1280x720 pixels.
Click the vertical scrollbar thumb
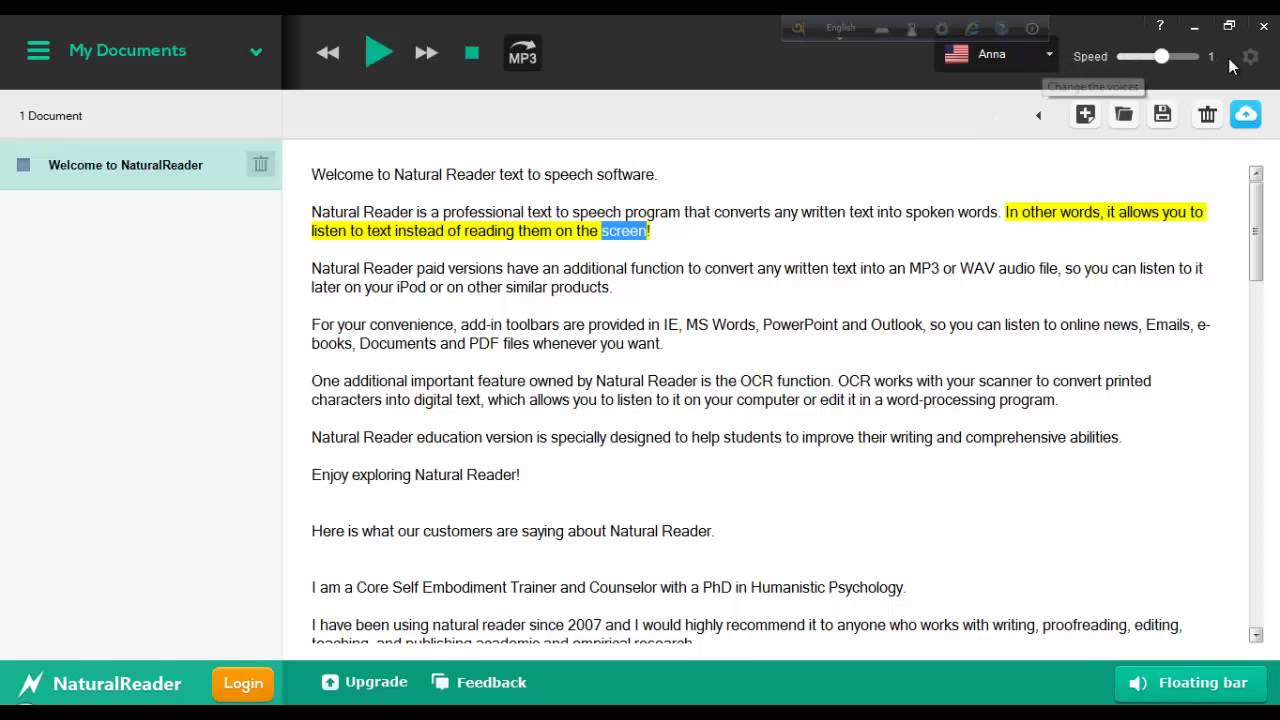1256,231
